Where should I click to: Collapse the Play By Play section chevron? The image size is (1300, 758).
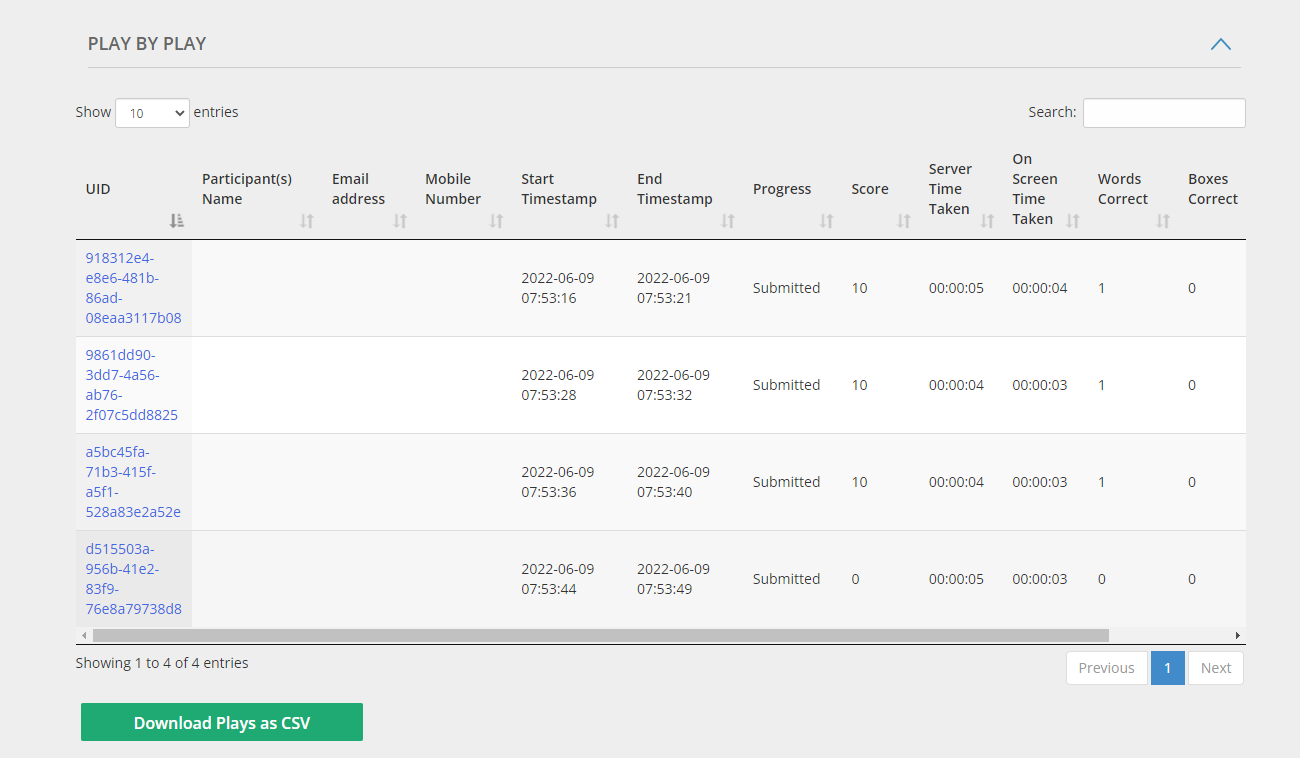click(x=1220, y=44)
